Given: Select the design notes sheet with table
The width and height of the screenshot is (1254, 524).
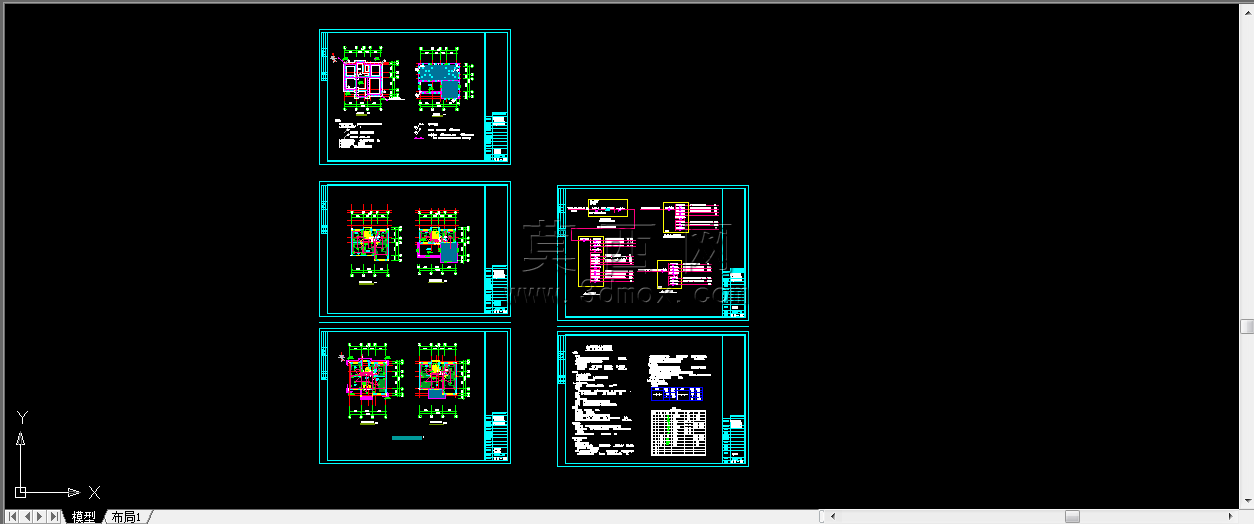Looking at the screenshot, I should pyautogui.click(x=653, y=399).
